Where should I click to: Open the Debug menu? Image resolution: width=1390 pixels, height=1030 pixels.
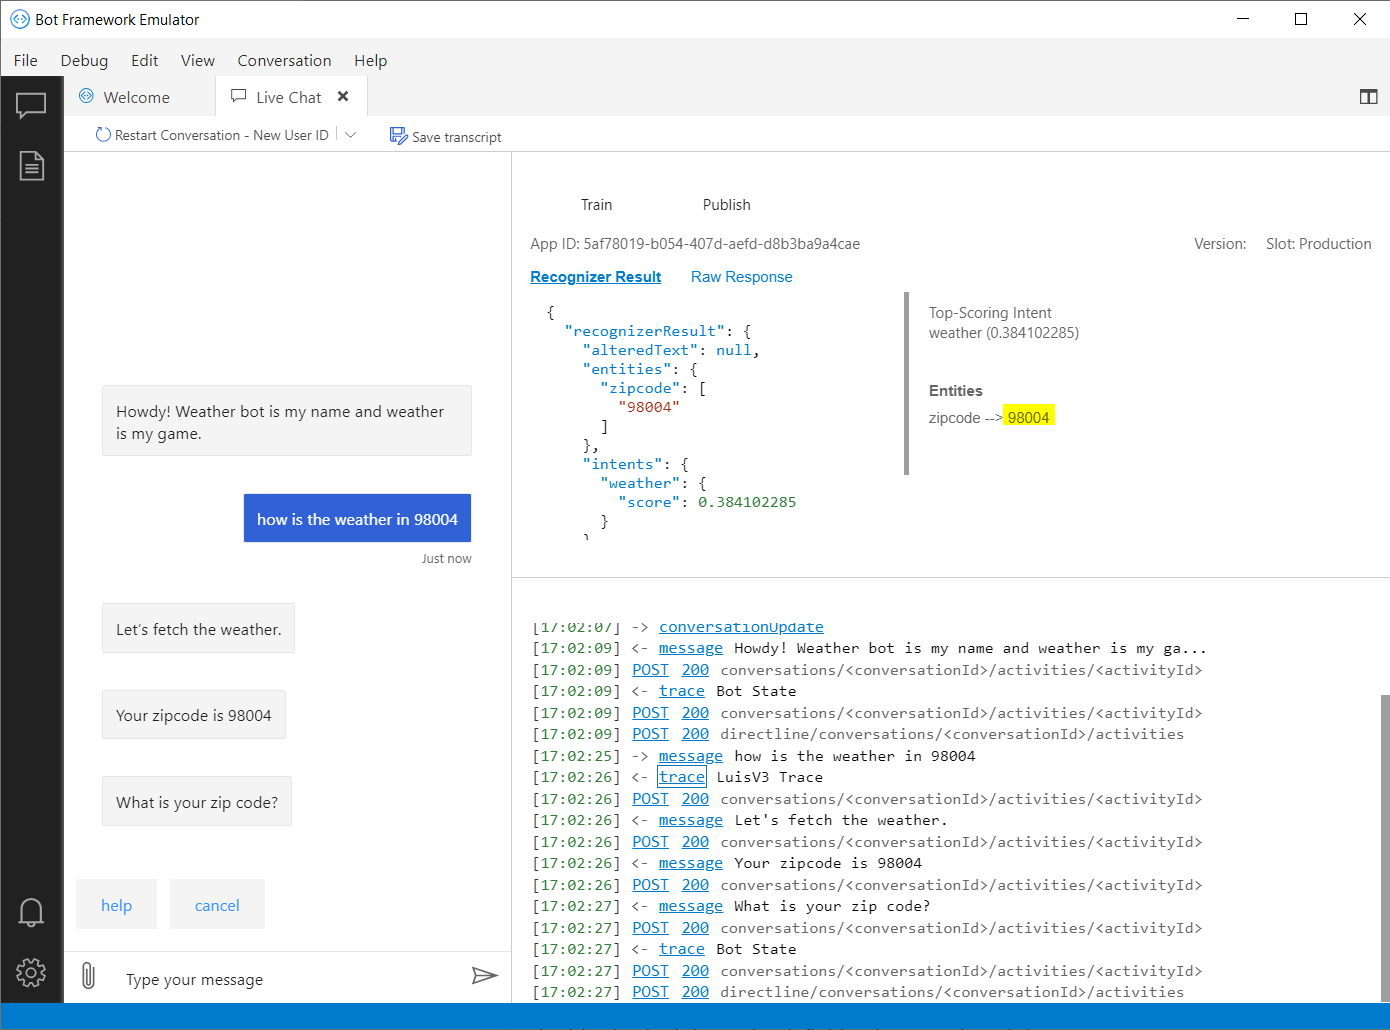click(84, 60)
